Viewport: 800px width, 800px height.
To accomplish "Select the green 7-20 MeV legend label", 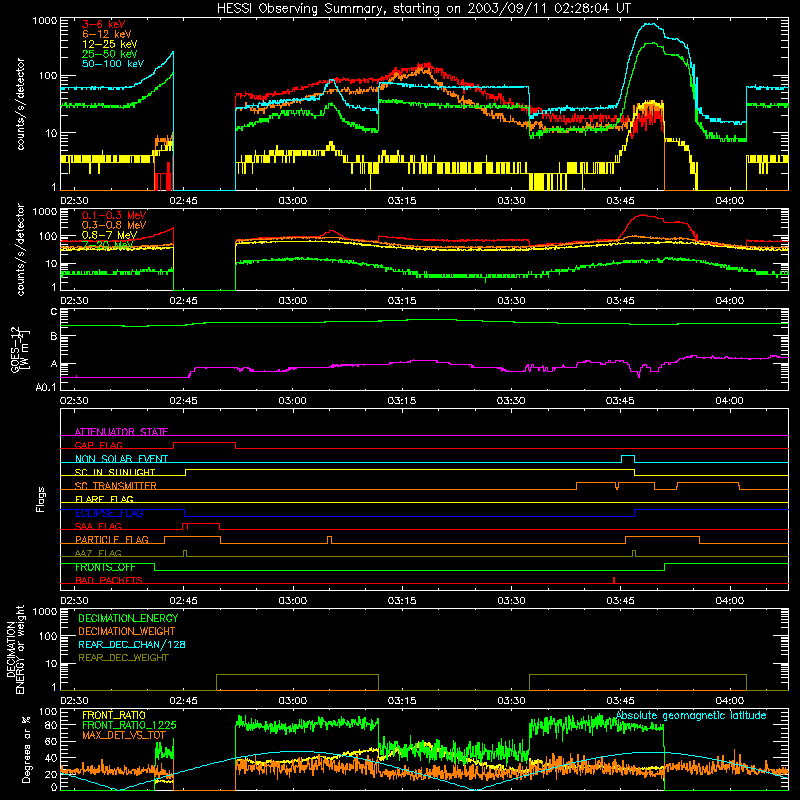I will click(108, 245).
